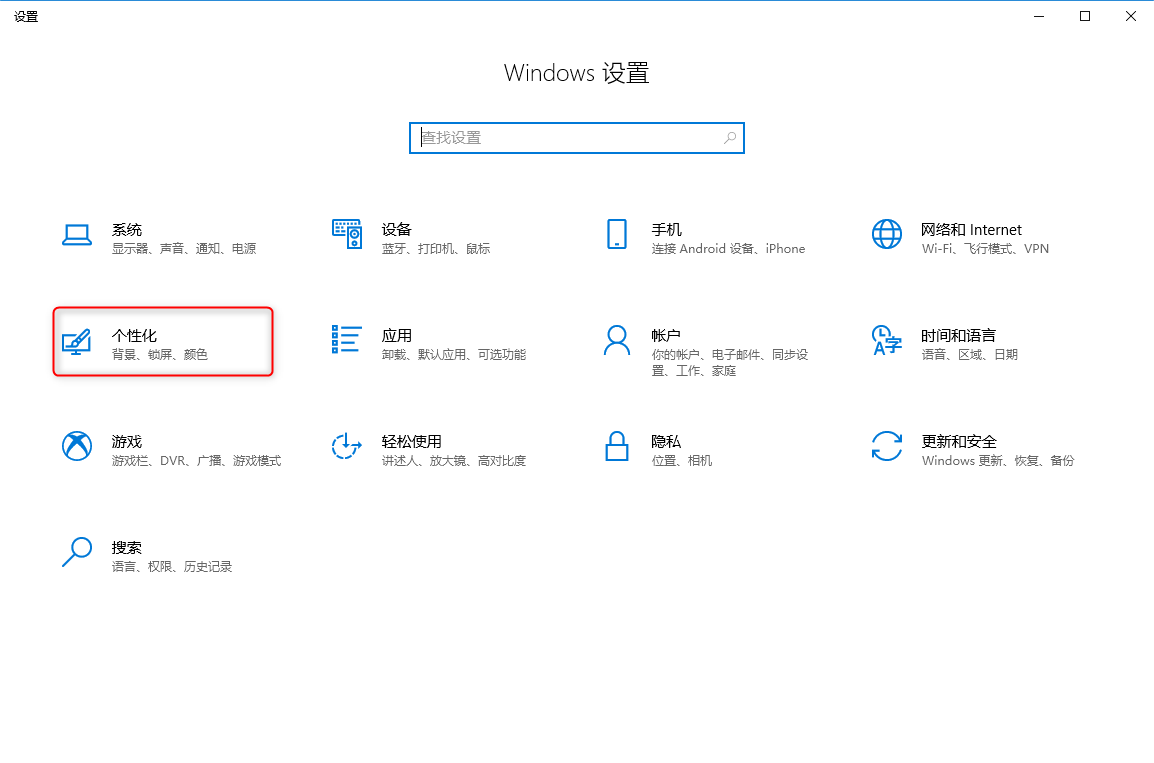1154x763 pixels.
Task: Click the text 讲述人、放大镜、高对比度
Action: click(x=454, y=461)
